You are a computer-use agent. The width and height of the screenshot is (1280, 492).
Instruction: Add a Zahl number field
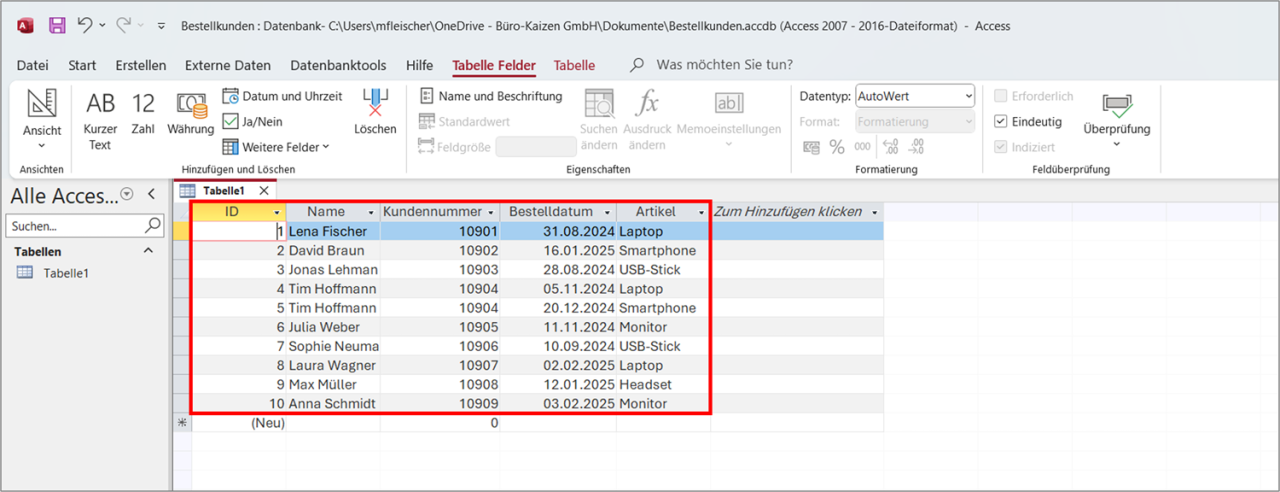click(x=143, y=112)
